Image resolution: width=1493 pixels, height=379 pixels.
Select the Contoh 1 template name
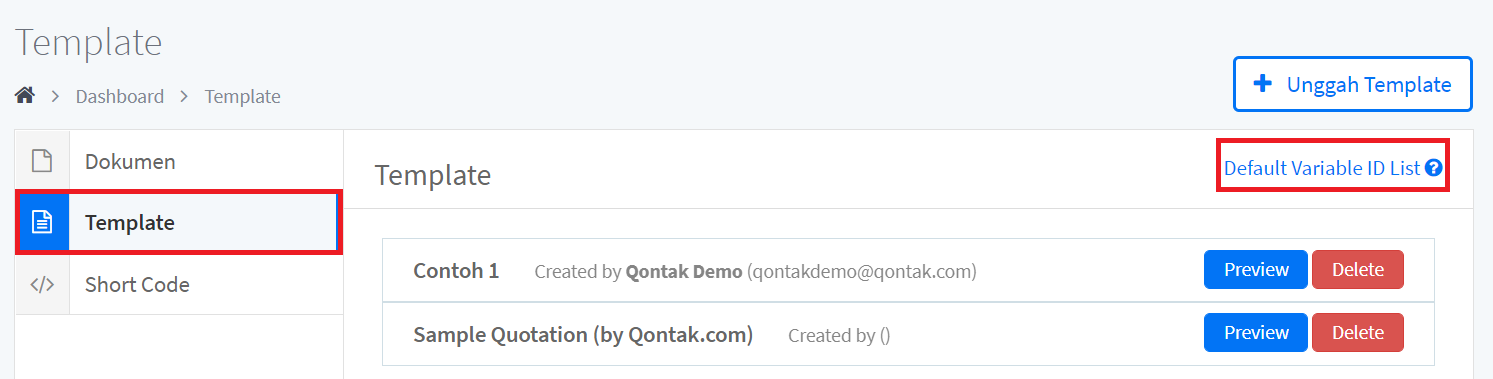click(x=456, y=270)
